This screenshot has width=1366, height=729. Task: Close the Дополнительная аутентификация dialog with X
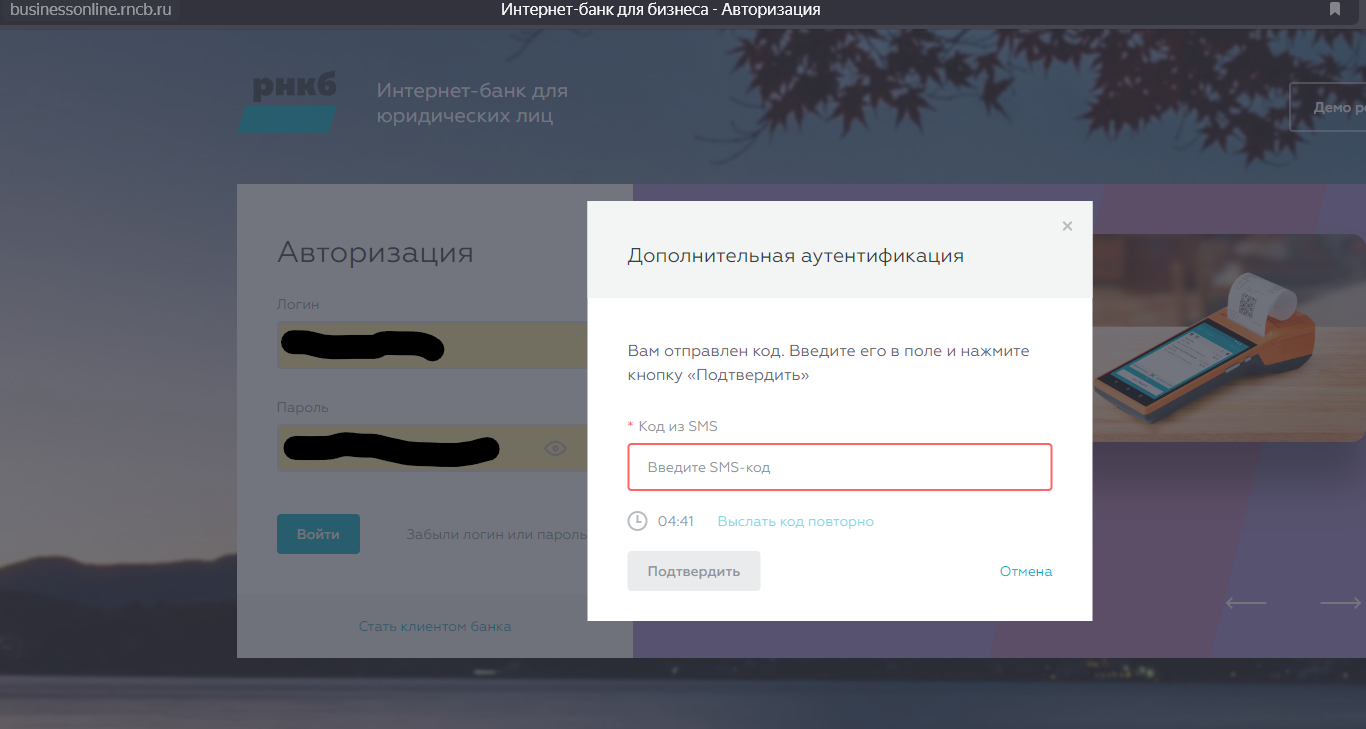(1067, 226)
